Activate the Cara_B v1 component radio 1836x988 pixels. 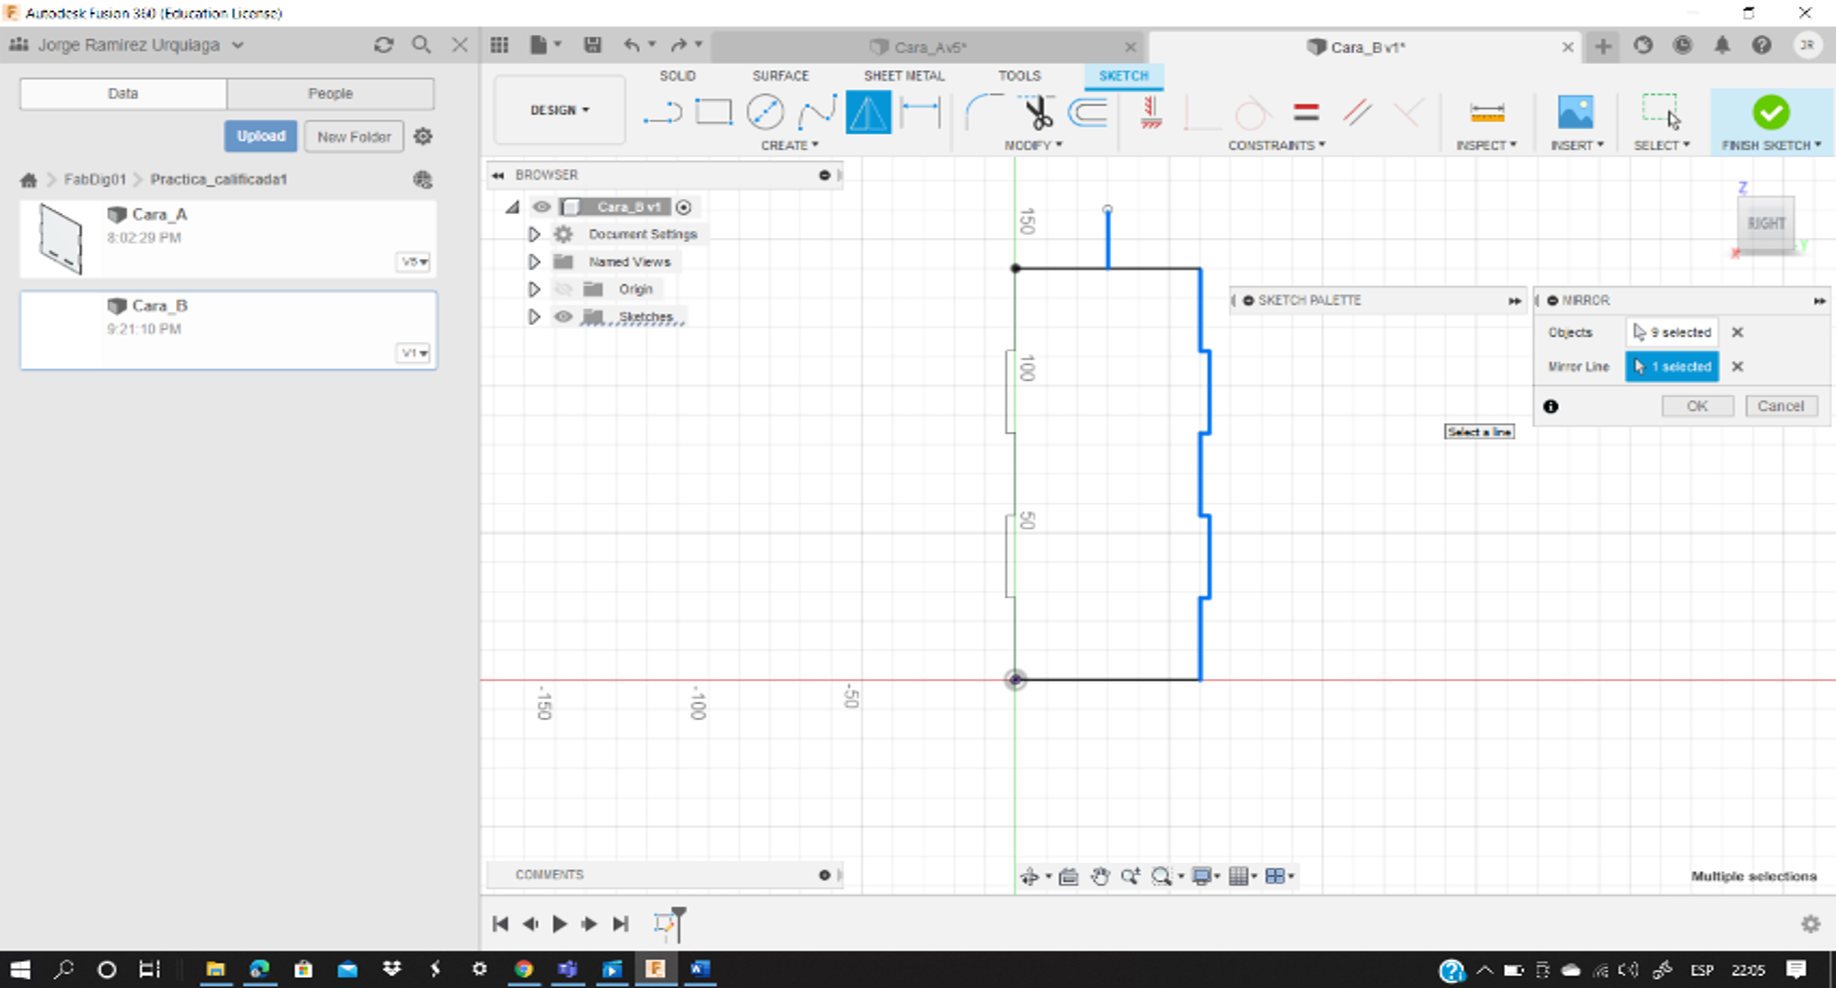684,207
